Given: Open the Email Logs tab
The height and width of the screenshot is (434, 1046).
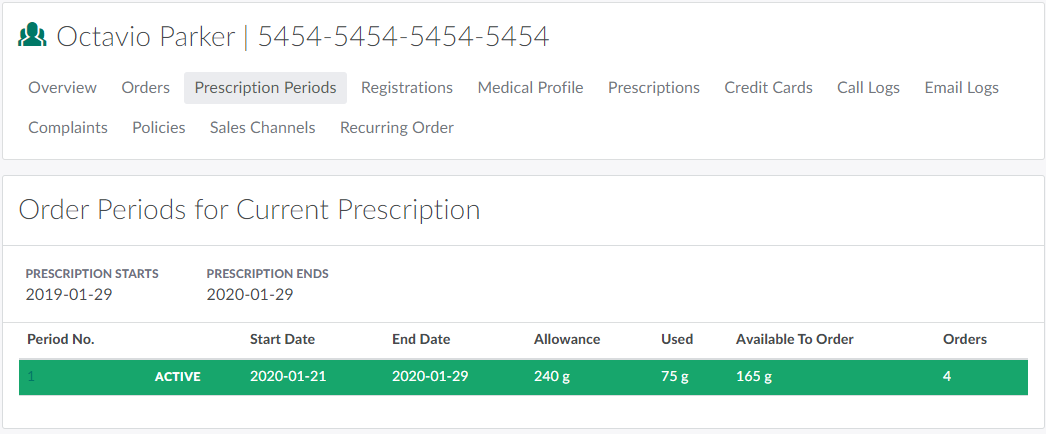Looking at the screenshot, I should [x=961, y=88].
